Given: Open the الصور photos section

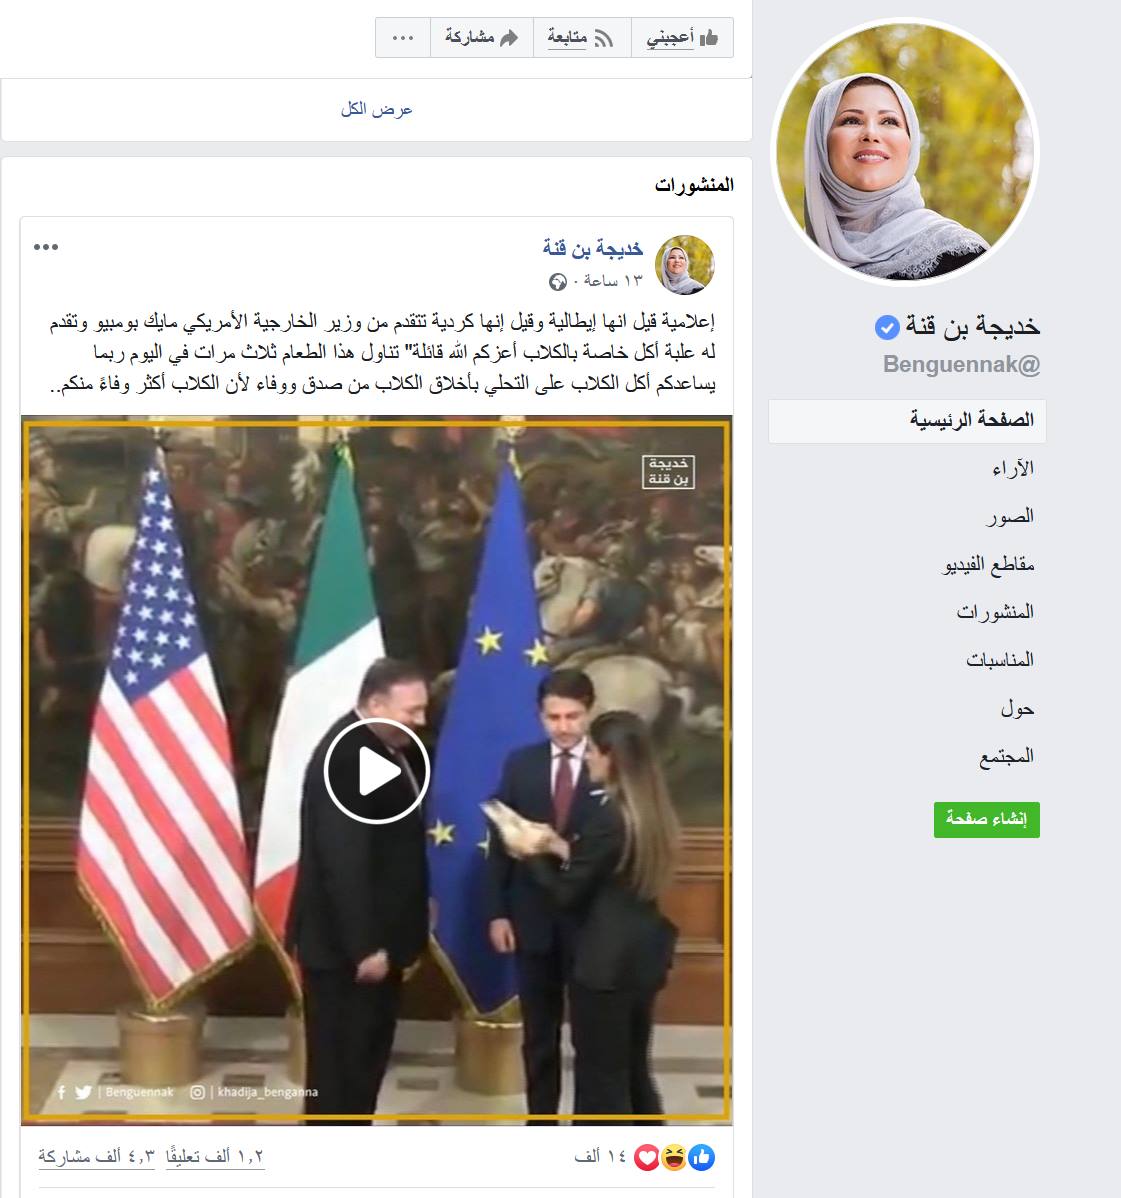Looking at the screenshot, I should coord(1009,516).
